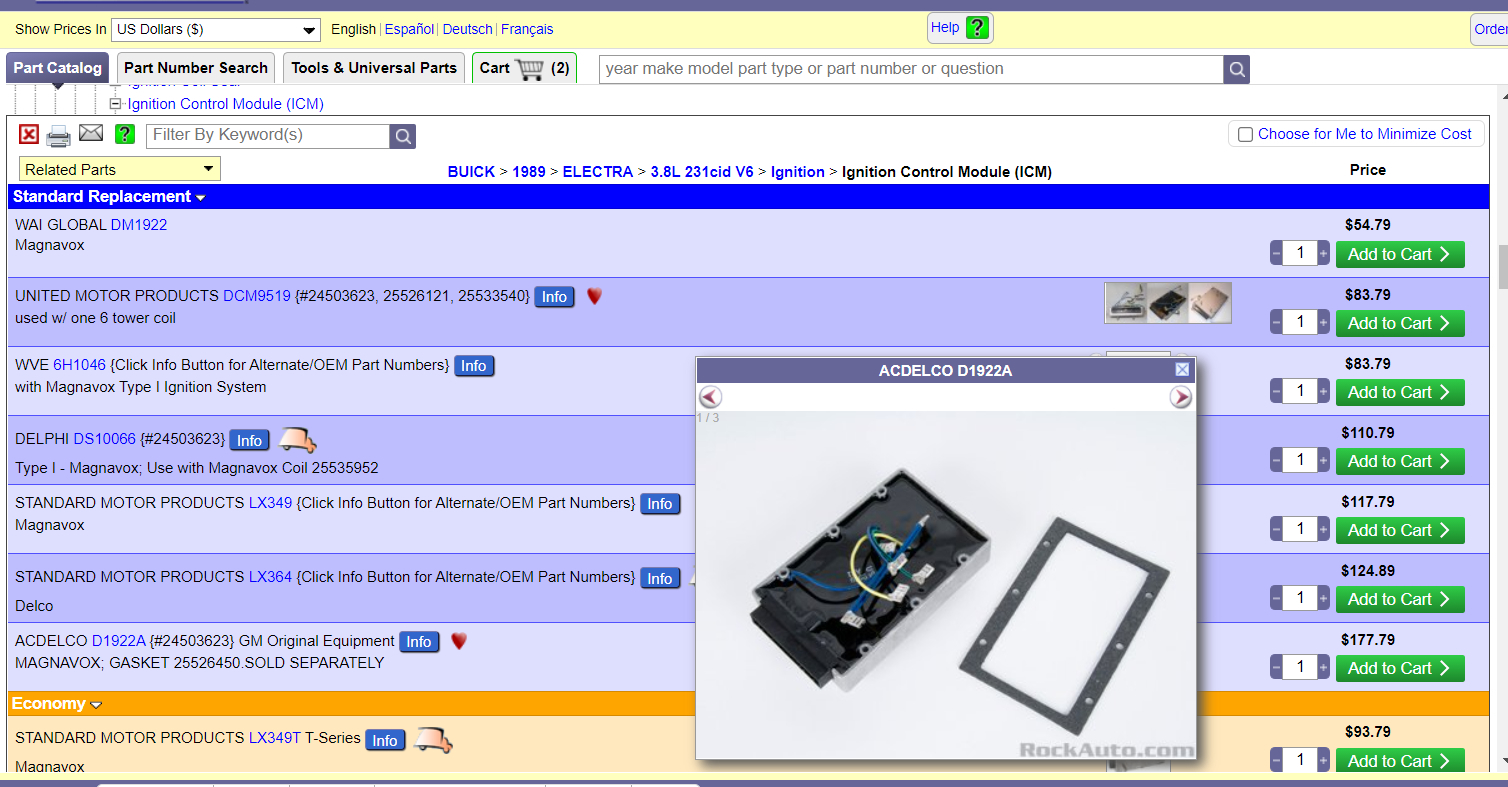Increase quantity for the LX349T part
The image size is (1508, 787).
1324,760
